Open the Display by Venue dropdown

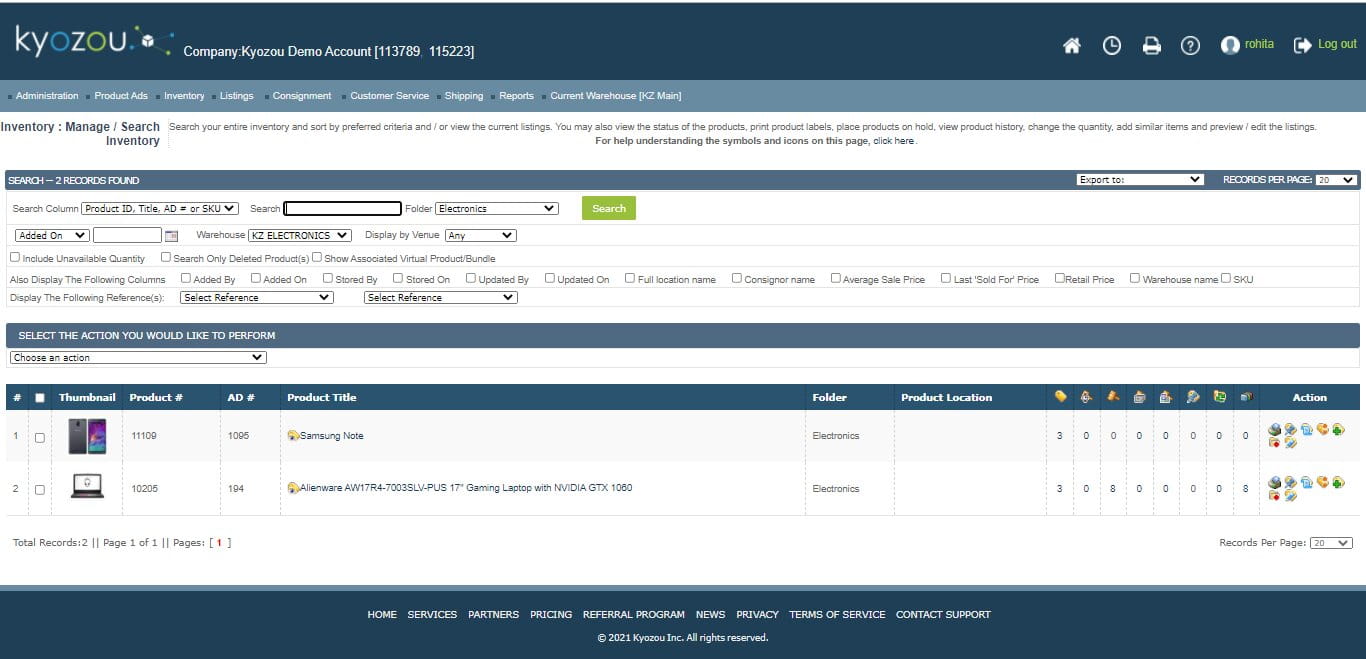(x=480, y=235)
